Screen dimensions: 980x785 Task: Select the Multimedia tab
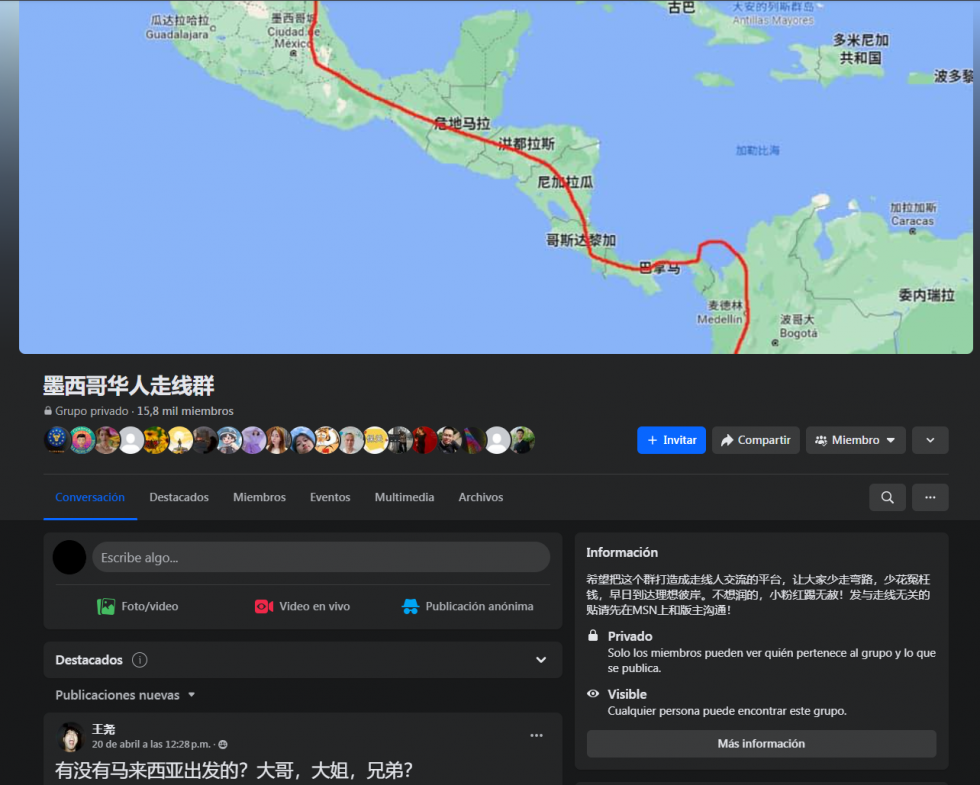tap(404, 498)
